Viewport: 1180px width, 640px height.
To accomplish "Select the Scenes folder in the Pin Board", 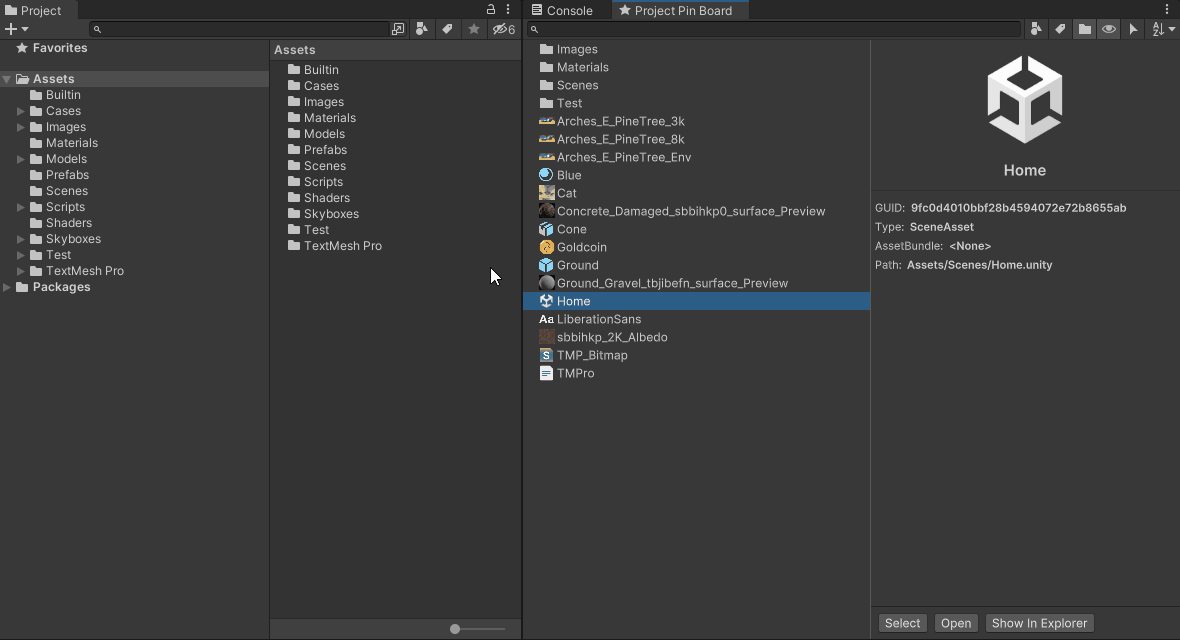I will (x=696, y=86).
